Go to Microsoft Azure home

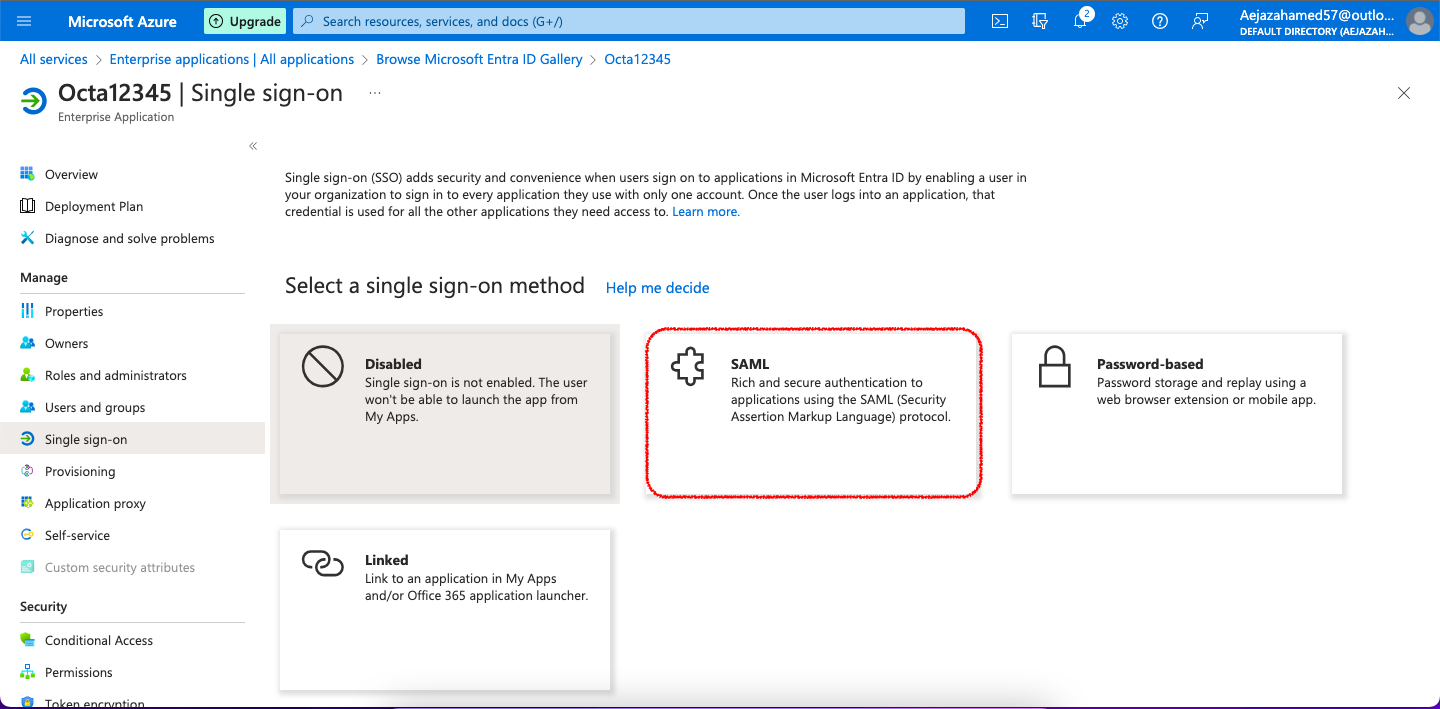(122, 21)
